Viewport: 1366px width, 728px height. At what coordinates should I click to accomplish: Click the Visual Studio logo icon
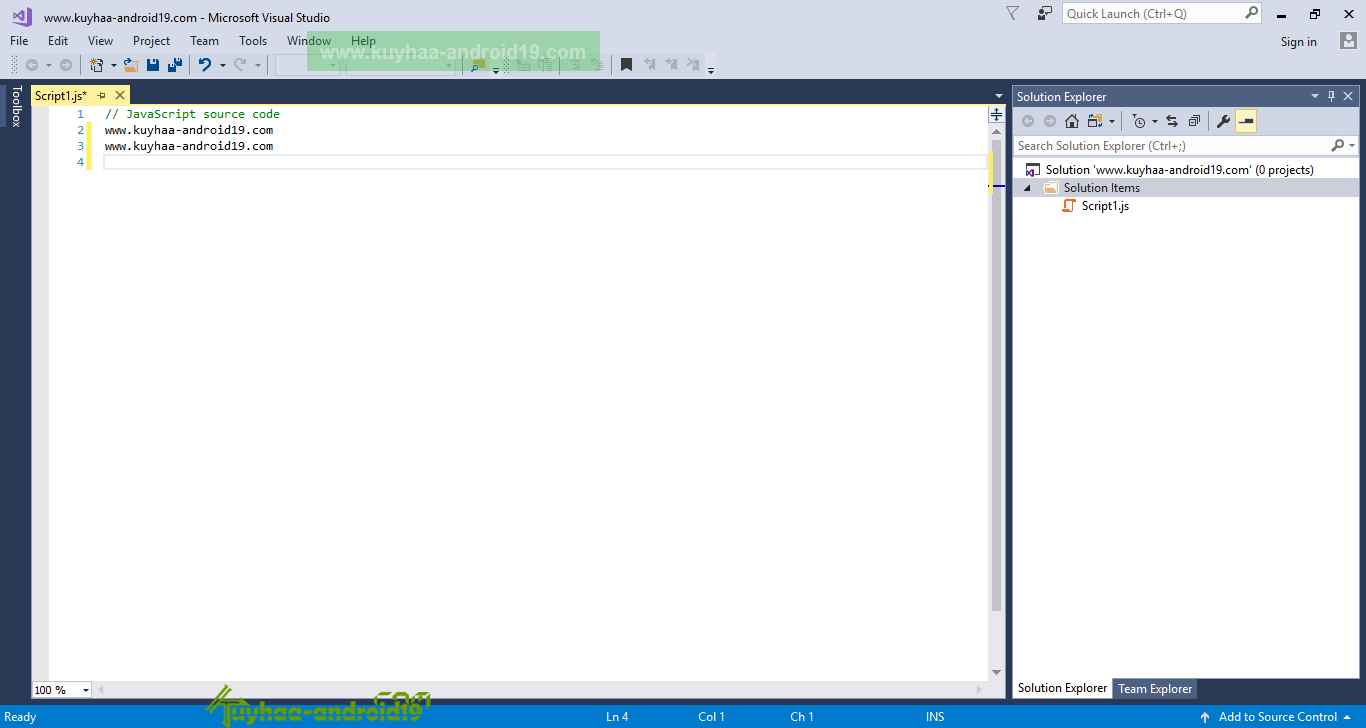pyautogui.click(x=22, y=16)
